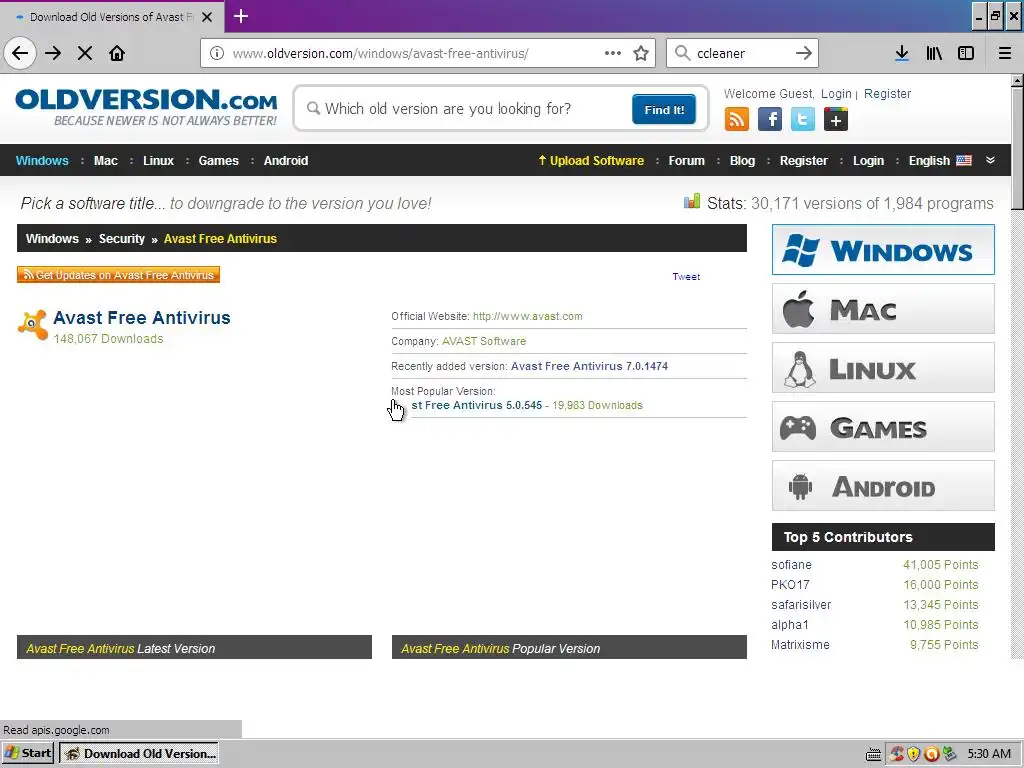The height and width of the screenshot is (768, 1024).
Task: Click the Avast orange logo icon
Action: click(x=33, y=325)
